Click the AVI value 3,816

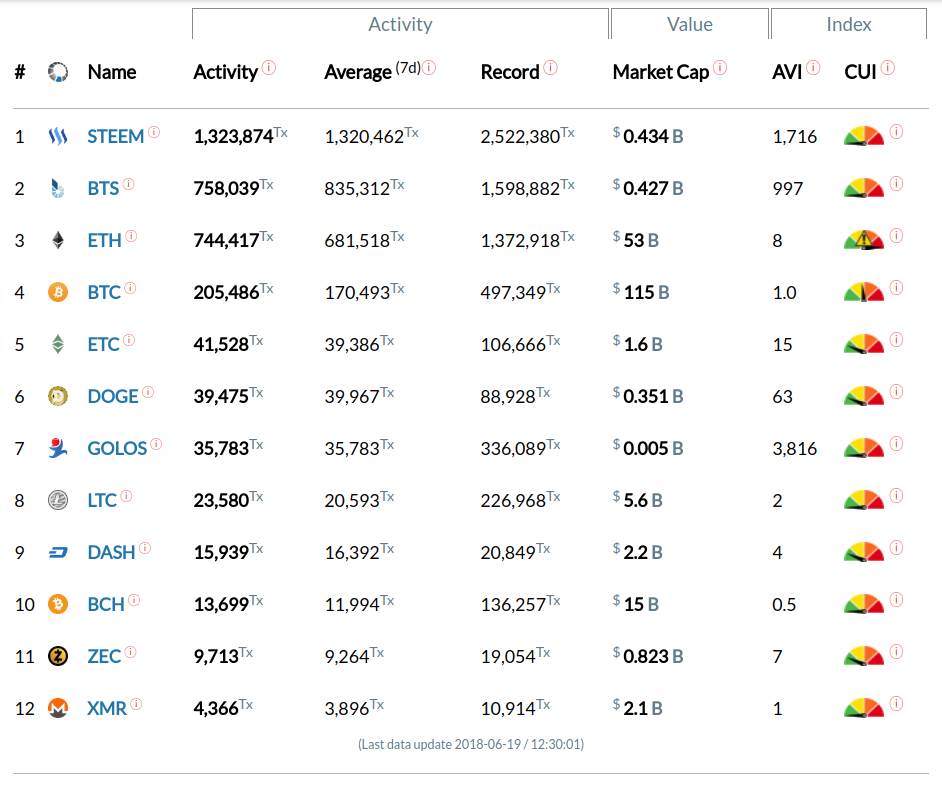[x=794, y=449]
